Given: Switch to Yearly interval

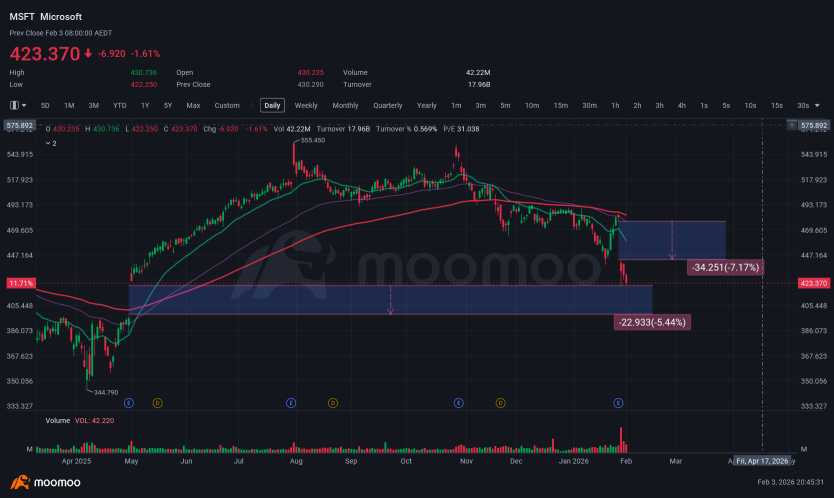Looking at the screenshot, I should click(427, 105).
